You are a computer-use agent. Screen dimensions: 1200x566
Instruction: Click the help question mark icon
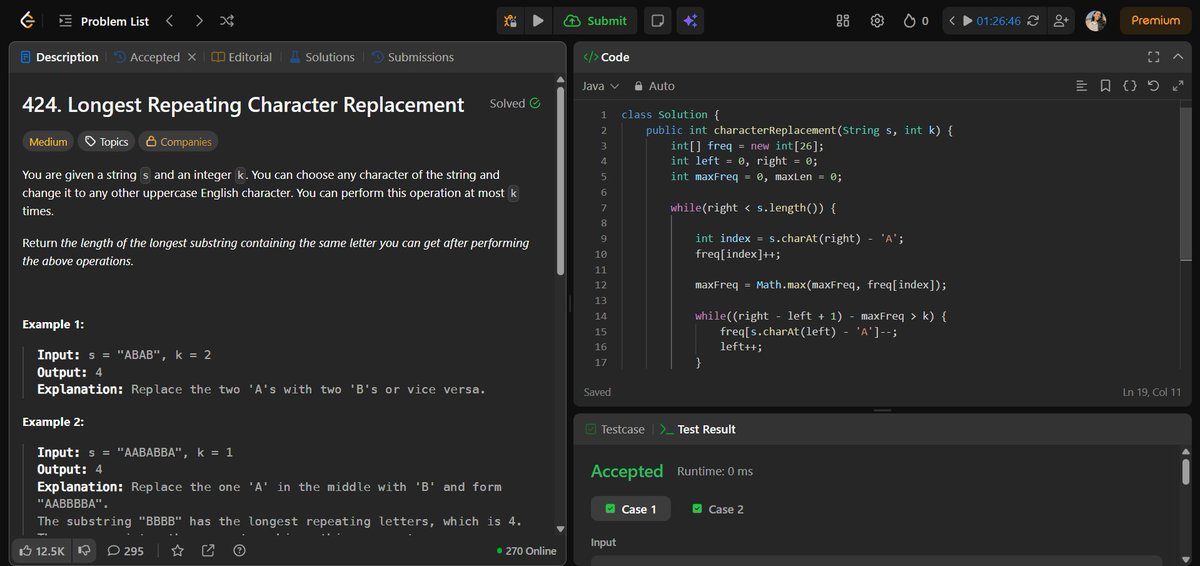[x=239, y=550]
